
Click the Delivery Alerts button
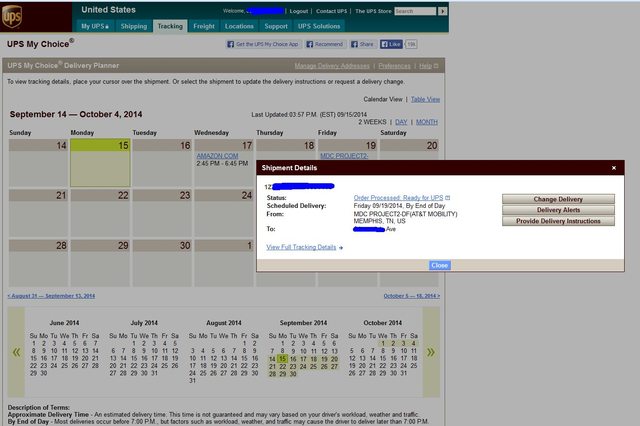[558, 210]
